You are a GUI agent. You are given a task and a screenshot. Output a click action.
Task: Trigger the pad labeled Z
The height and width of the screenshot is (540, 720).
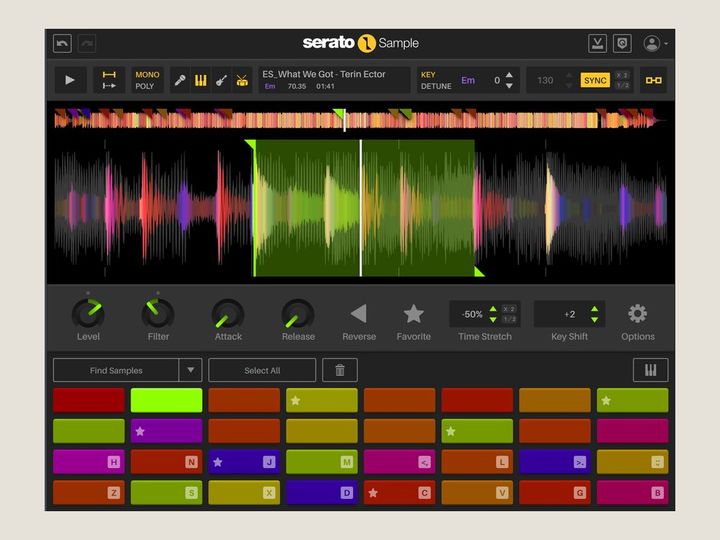click(x=89, y=492)
